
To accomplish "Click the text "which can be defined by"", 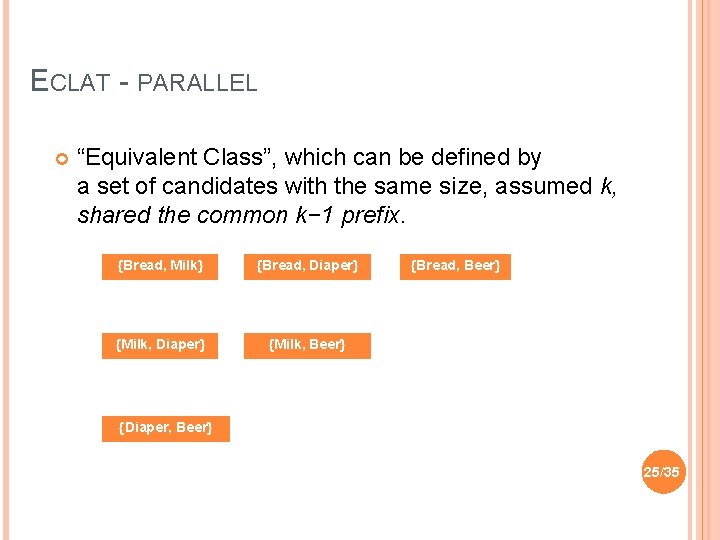I will (412, 157).
